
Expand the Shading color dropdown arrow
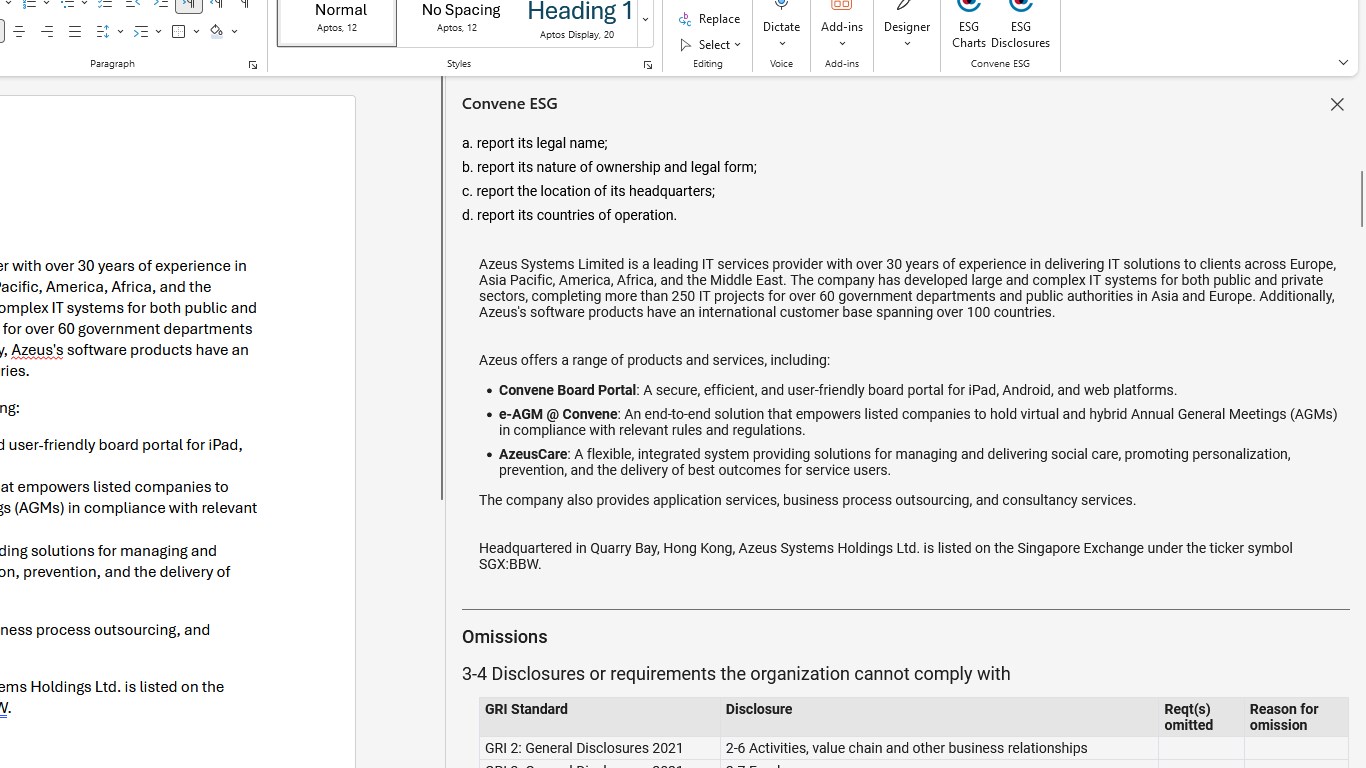[235, 32]
